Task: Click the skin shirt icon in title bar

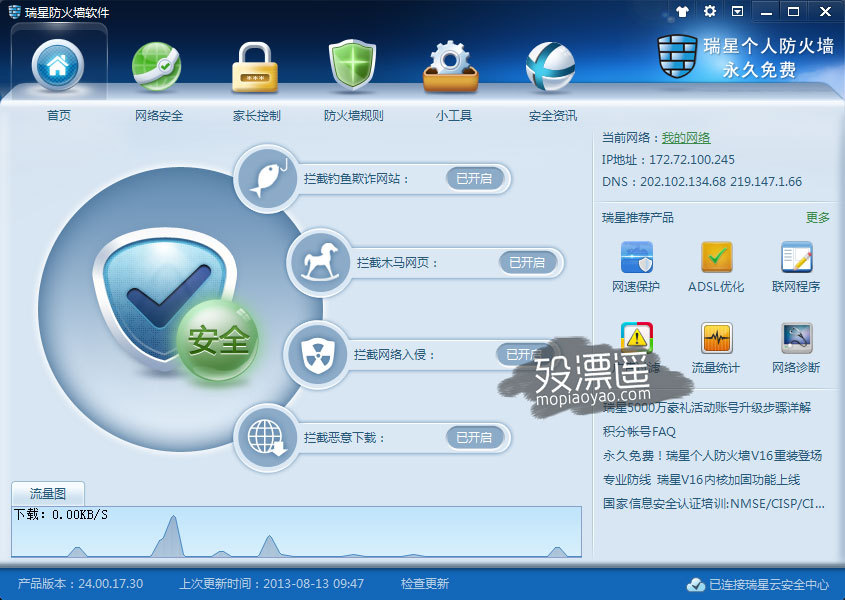Action: [x=682, y=11]
